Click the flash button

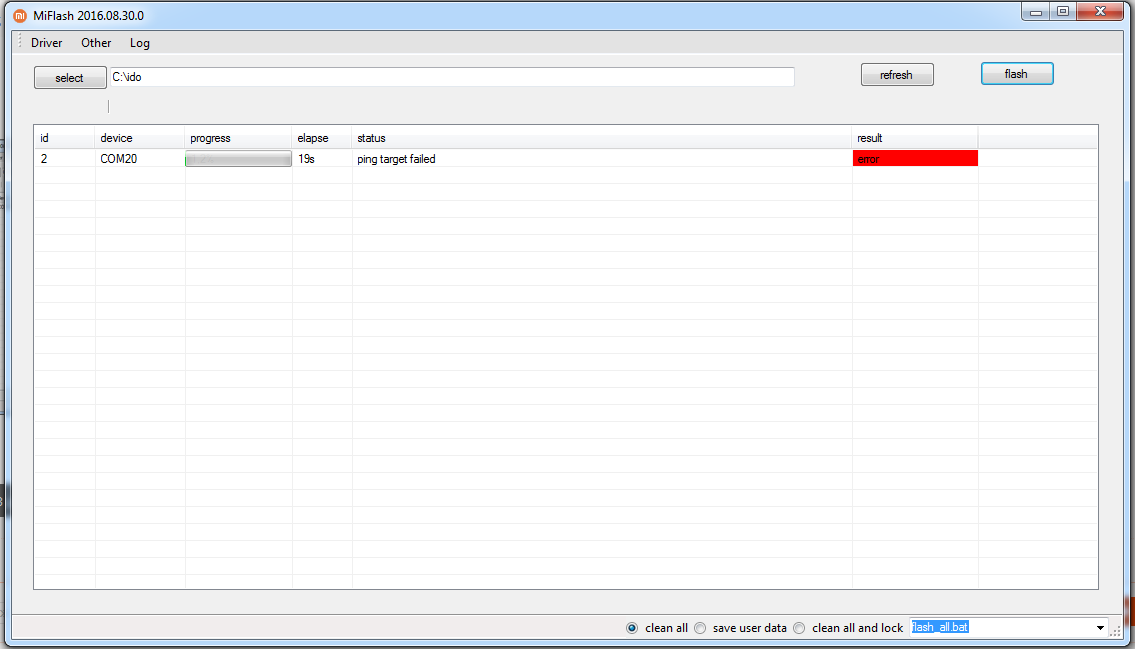pos(1017,74)
